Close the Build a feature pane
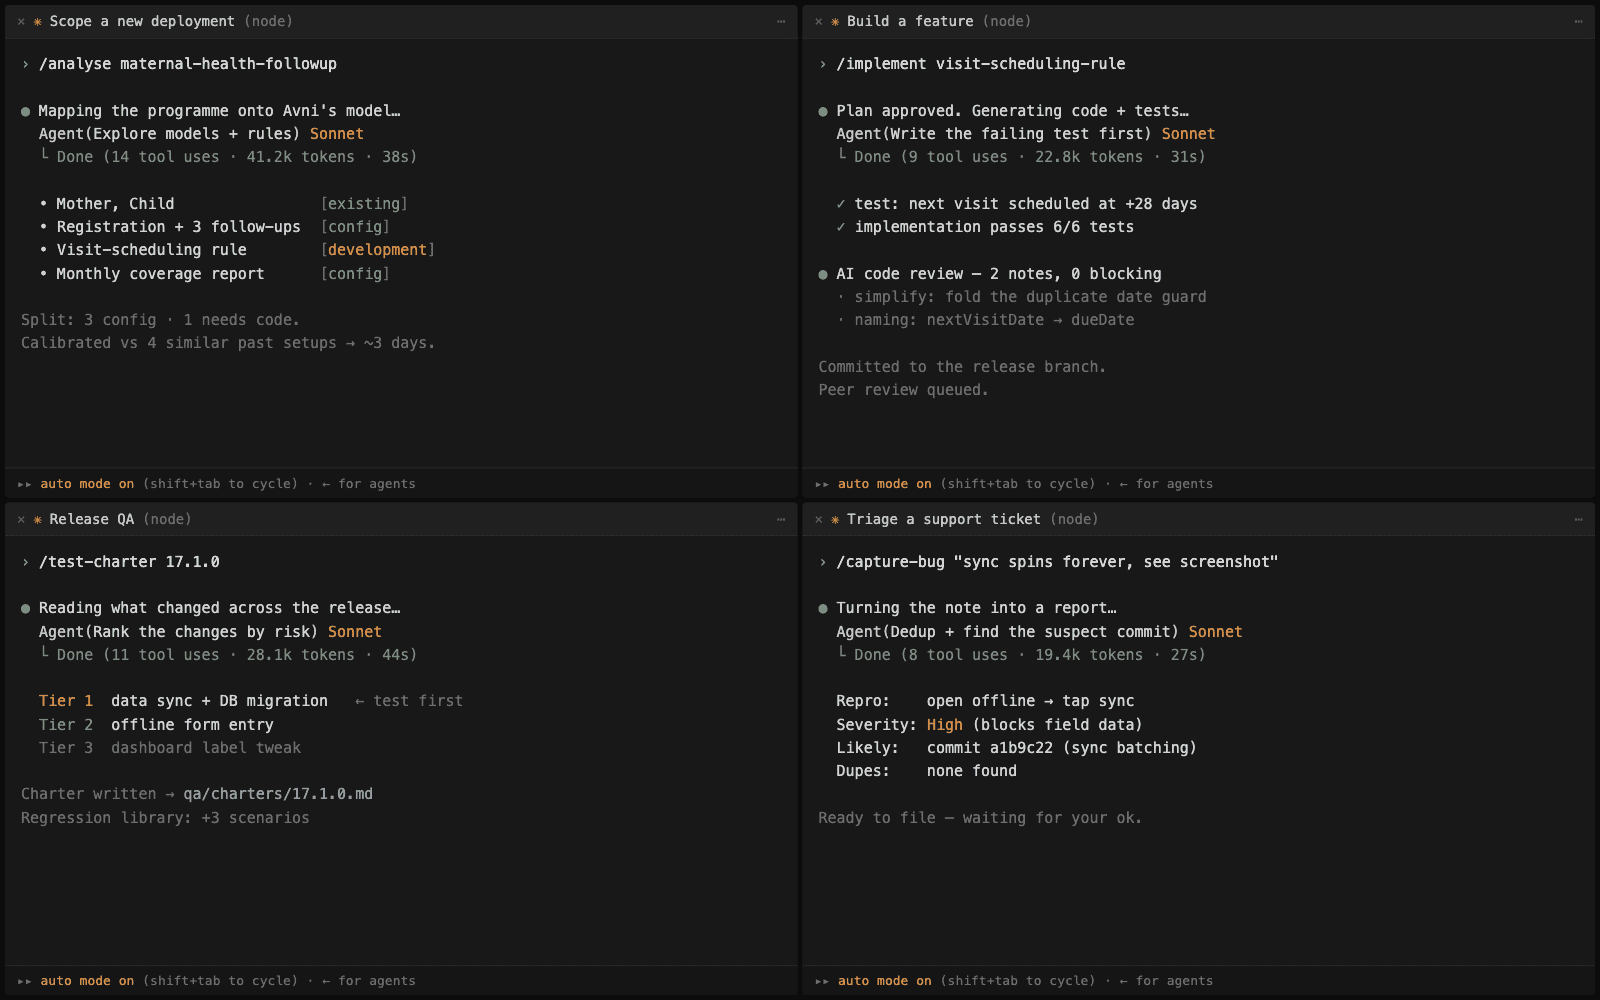Image resolution: width=1600 pixels, height=1000 pixels. point(819,21)
